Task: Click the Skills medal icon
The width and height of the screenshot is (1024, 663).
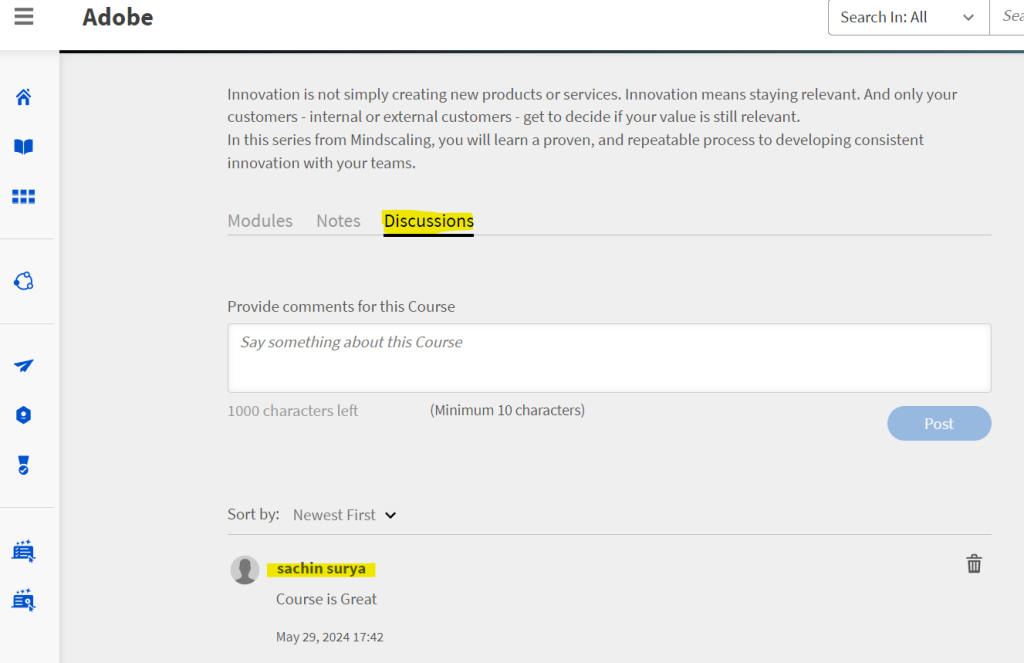Action: [22, 463]
